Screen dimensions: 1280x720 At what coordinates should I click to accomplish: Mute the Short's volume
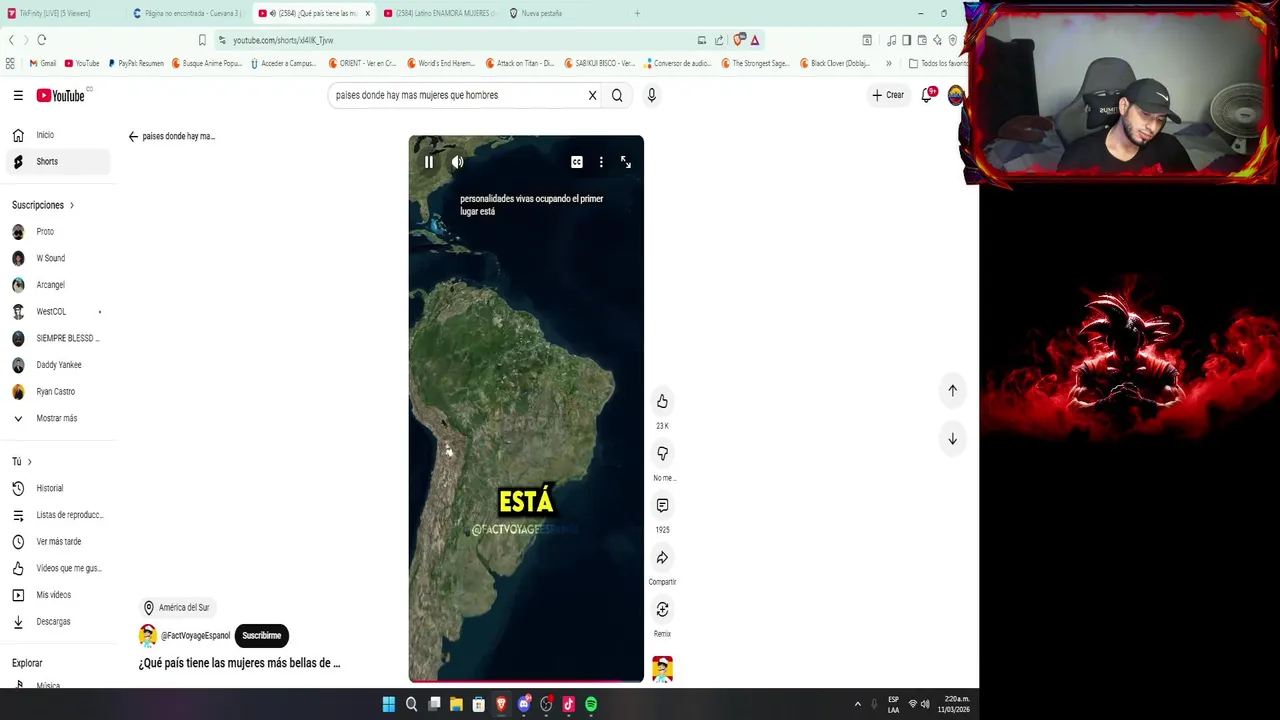[457, 162]
